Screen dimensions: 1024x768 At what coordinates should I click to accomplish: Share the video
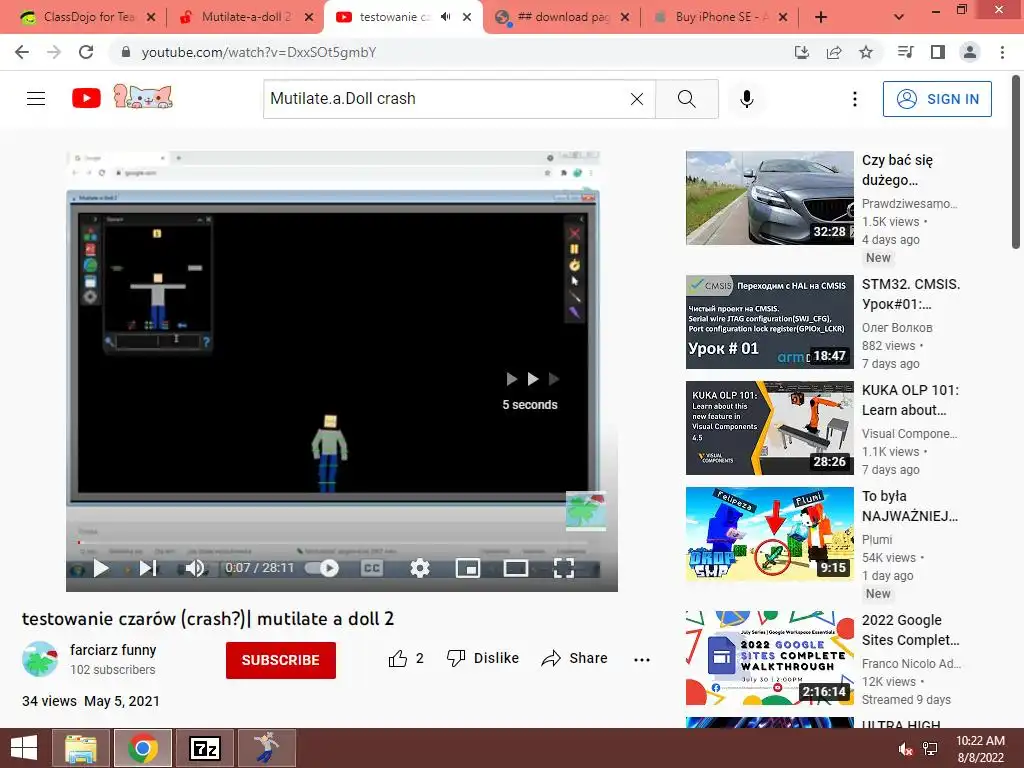pyautogui.click(x=575, y=658)
